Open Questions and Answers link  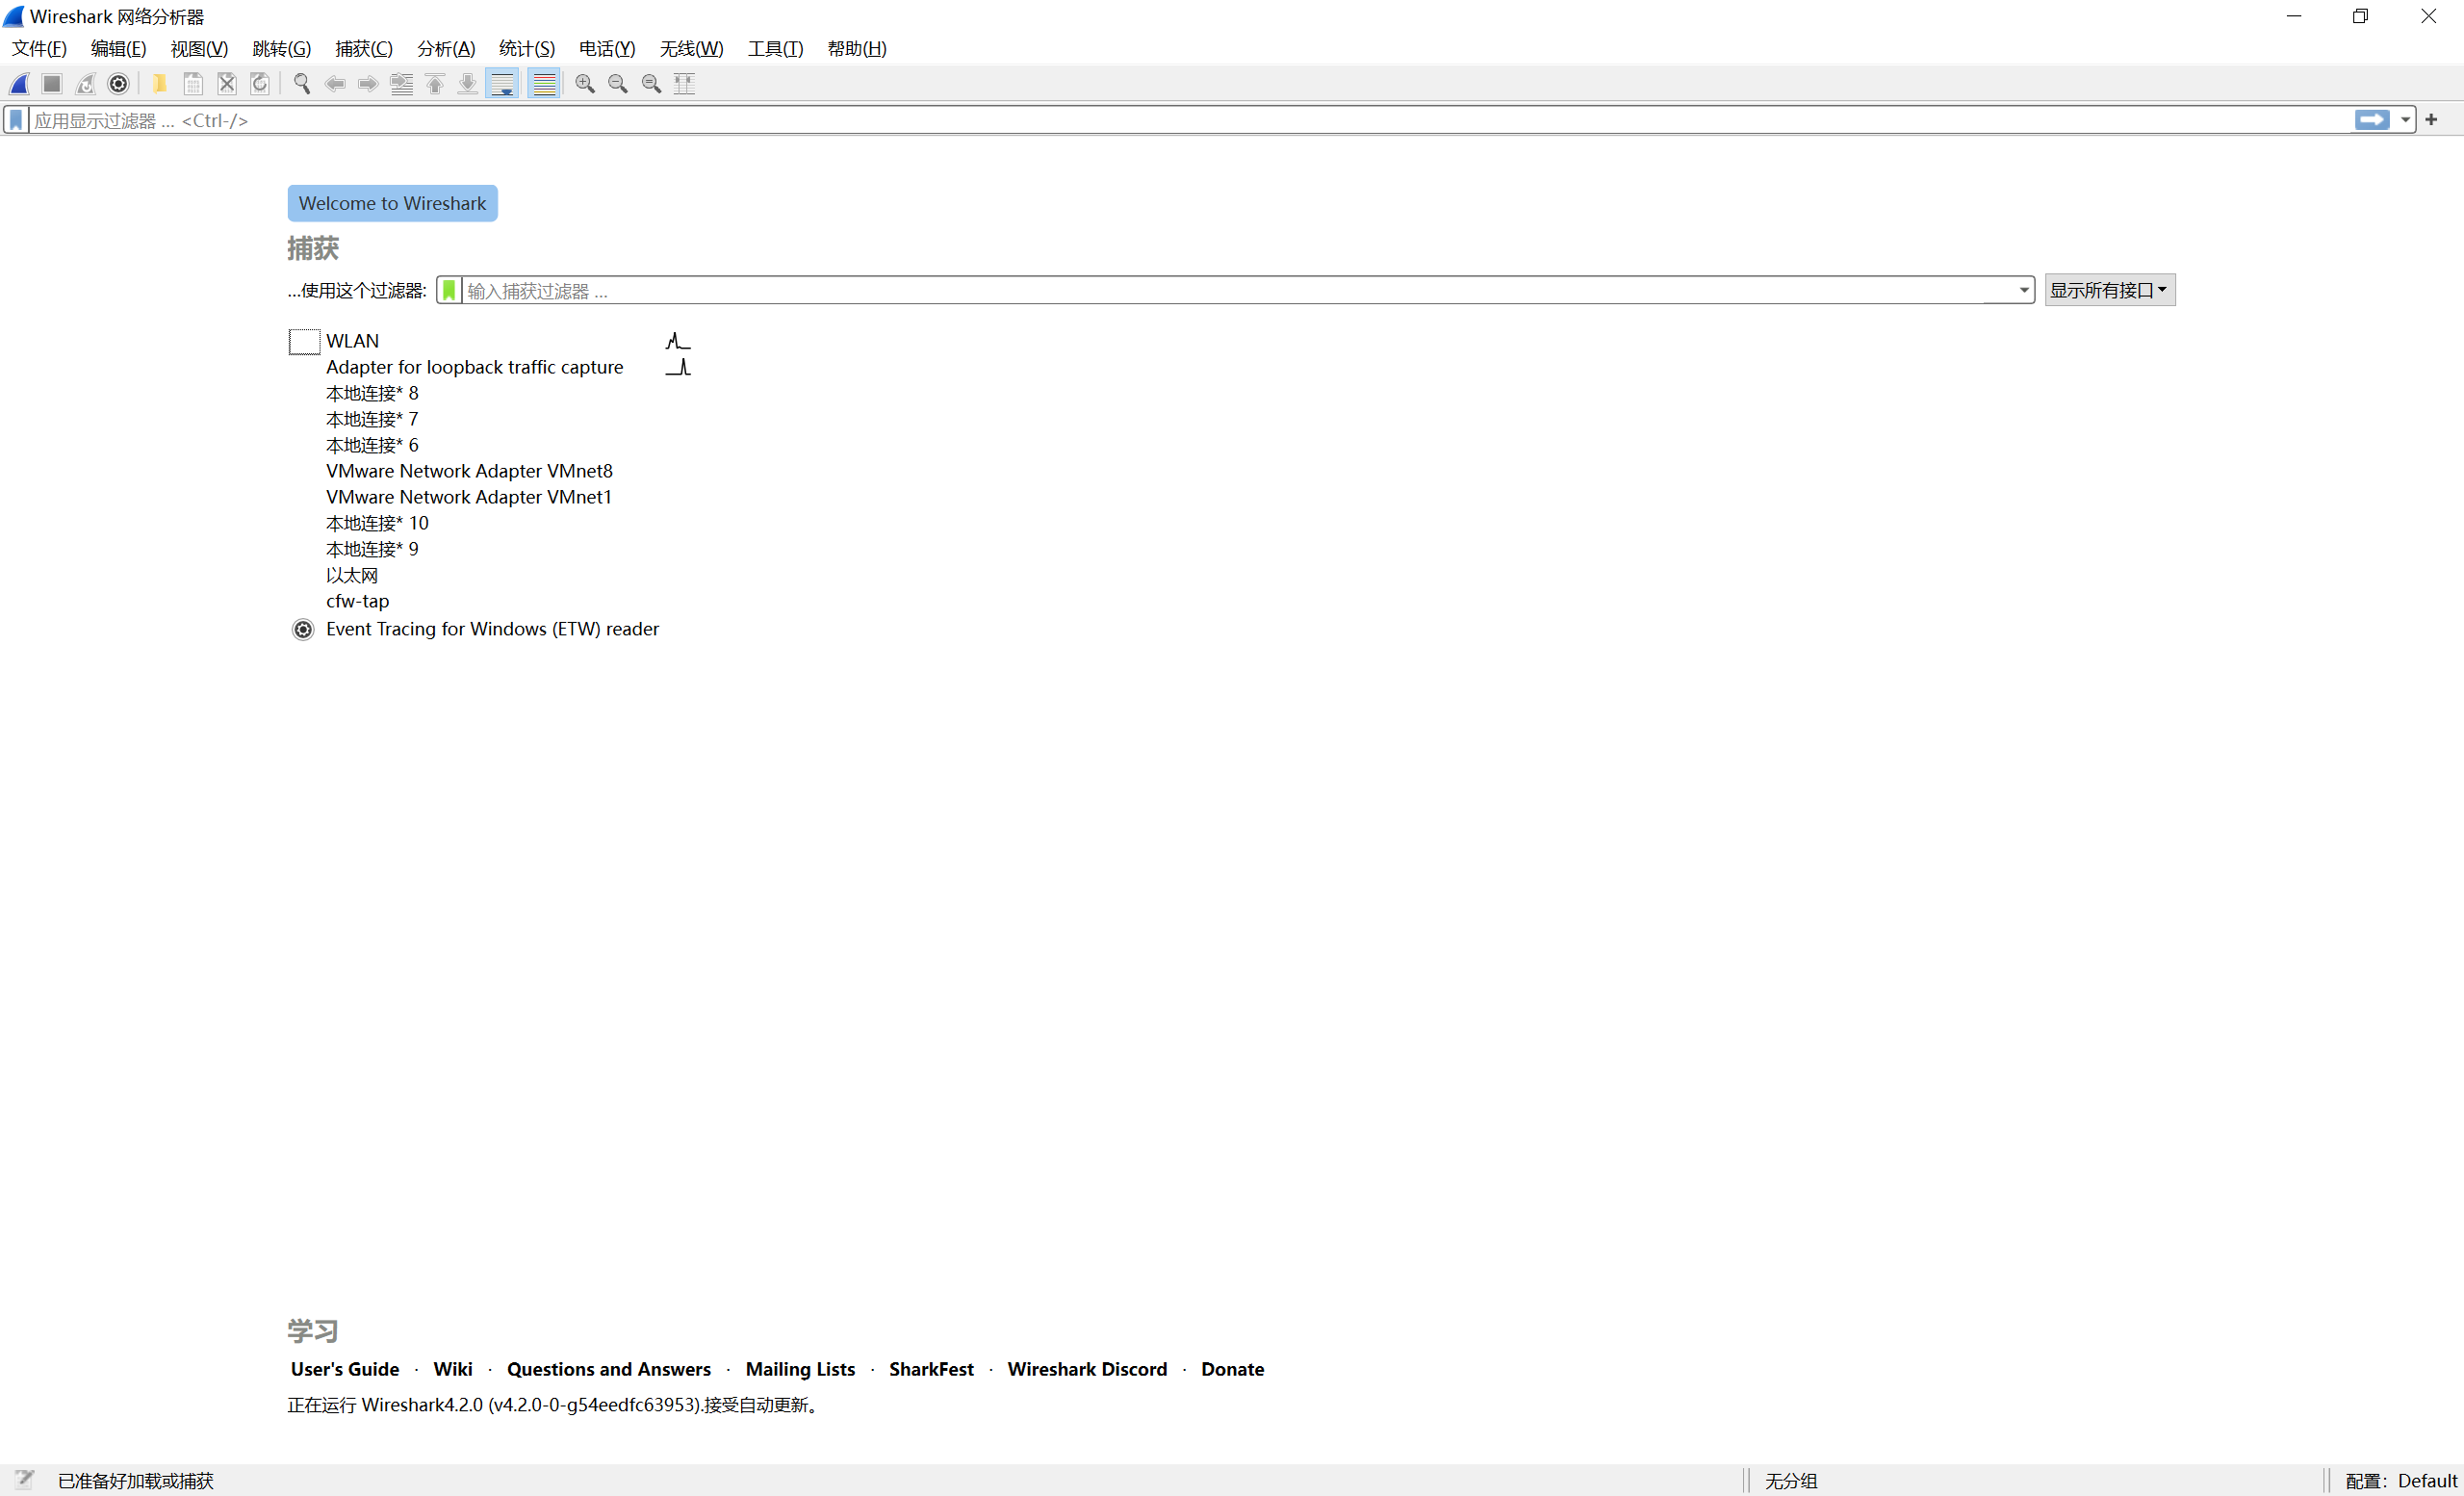point(609,1369)
